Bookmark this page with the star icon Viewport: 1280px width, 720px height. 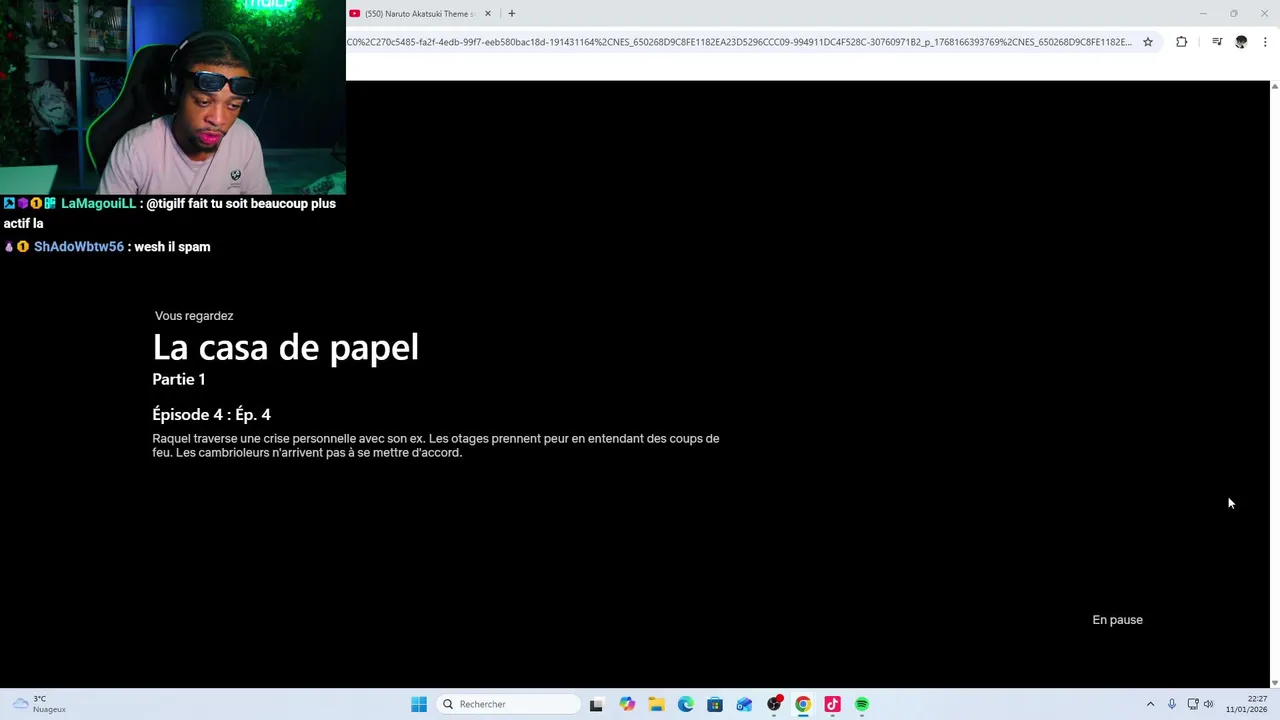[x=1148, y=42]
